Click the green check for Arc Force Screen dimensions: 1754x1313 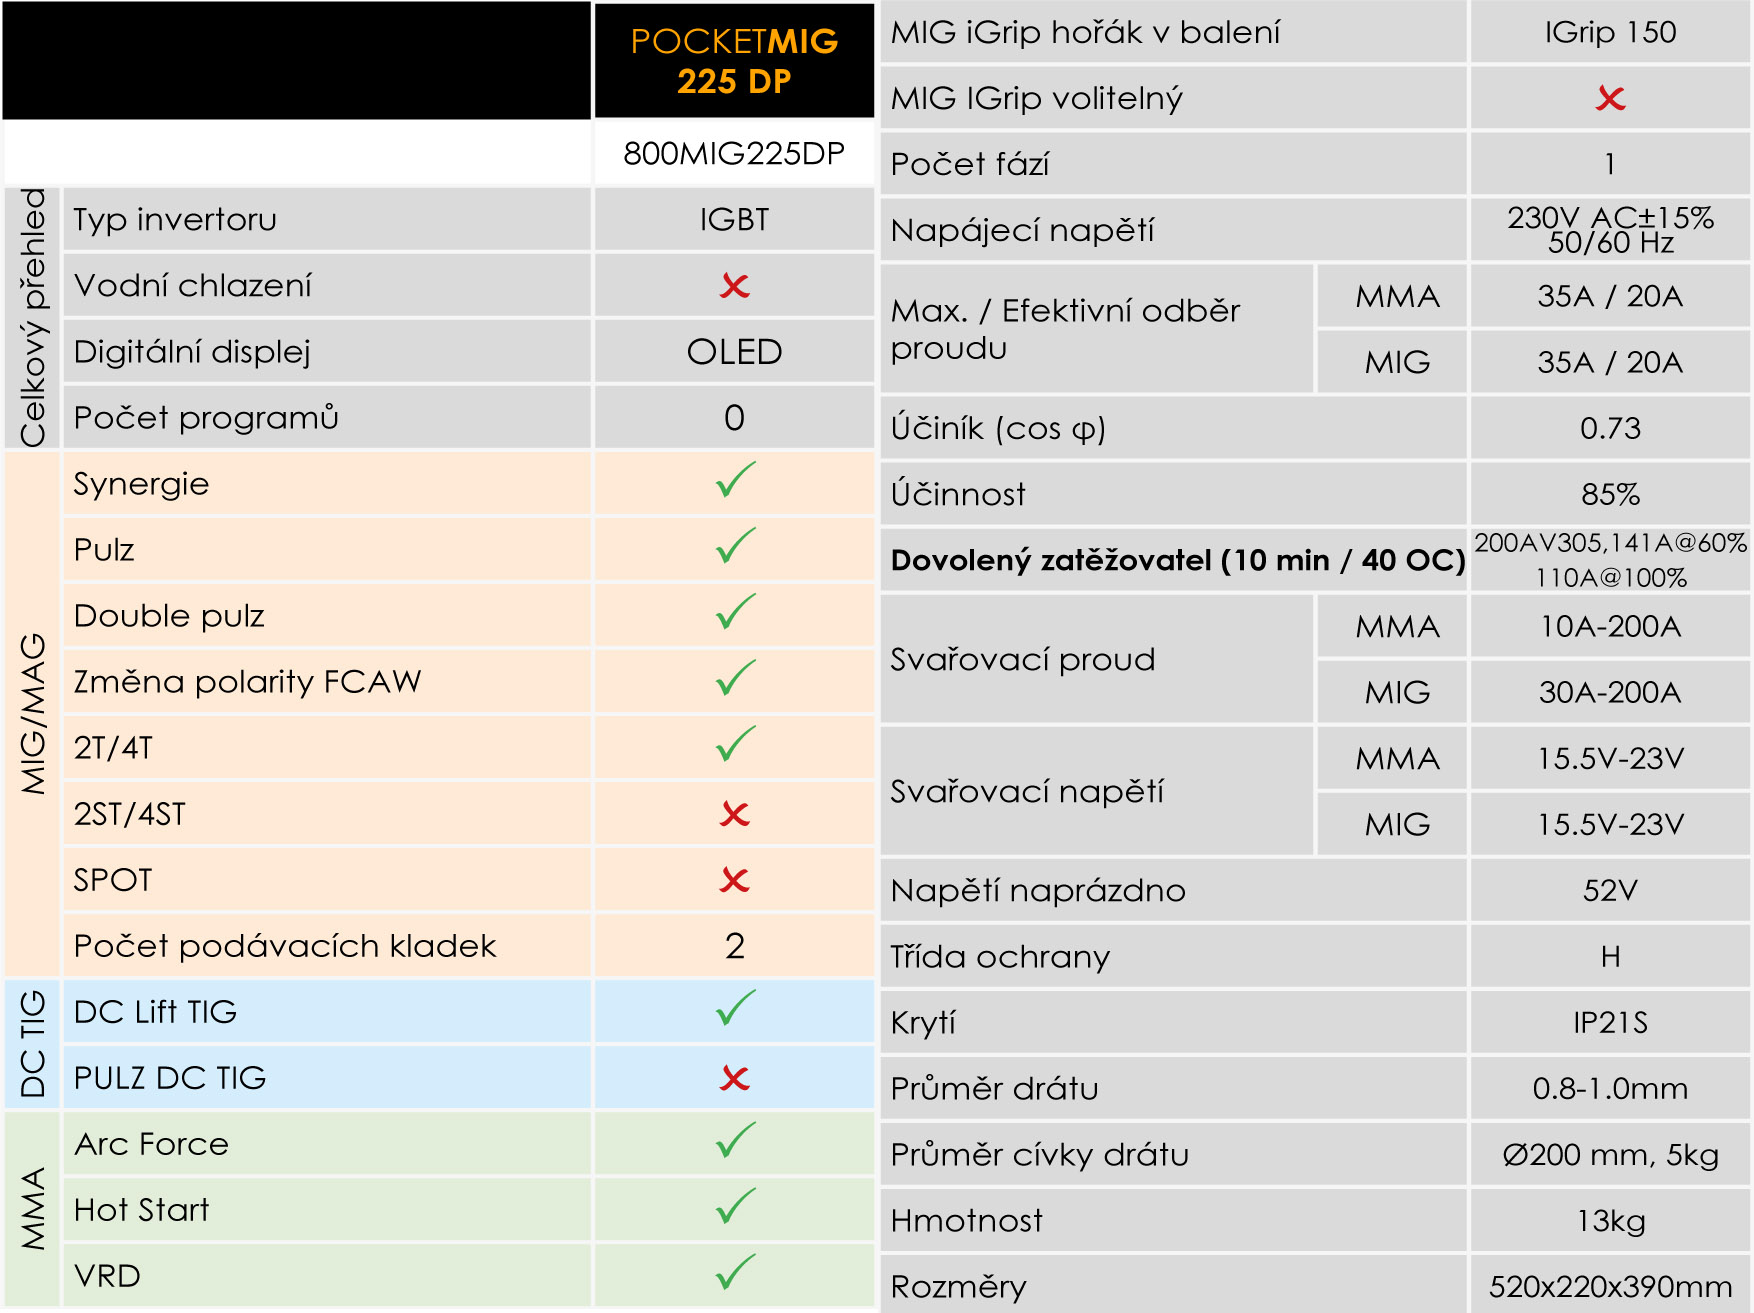coord(735,1141)
